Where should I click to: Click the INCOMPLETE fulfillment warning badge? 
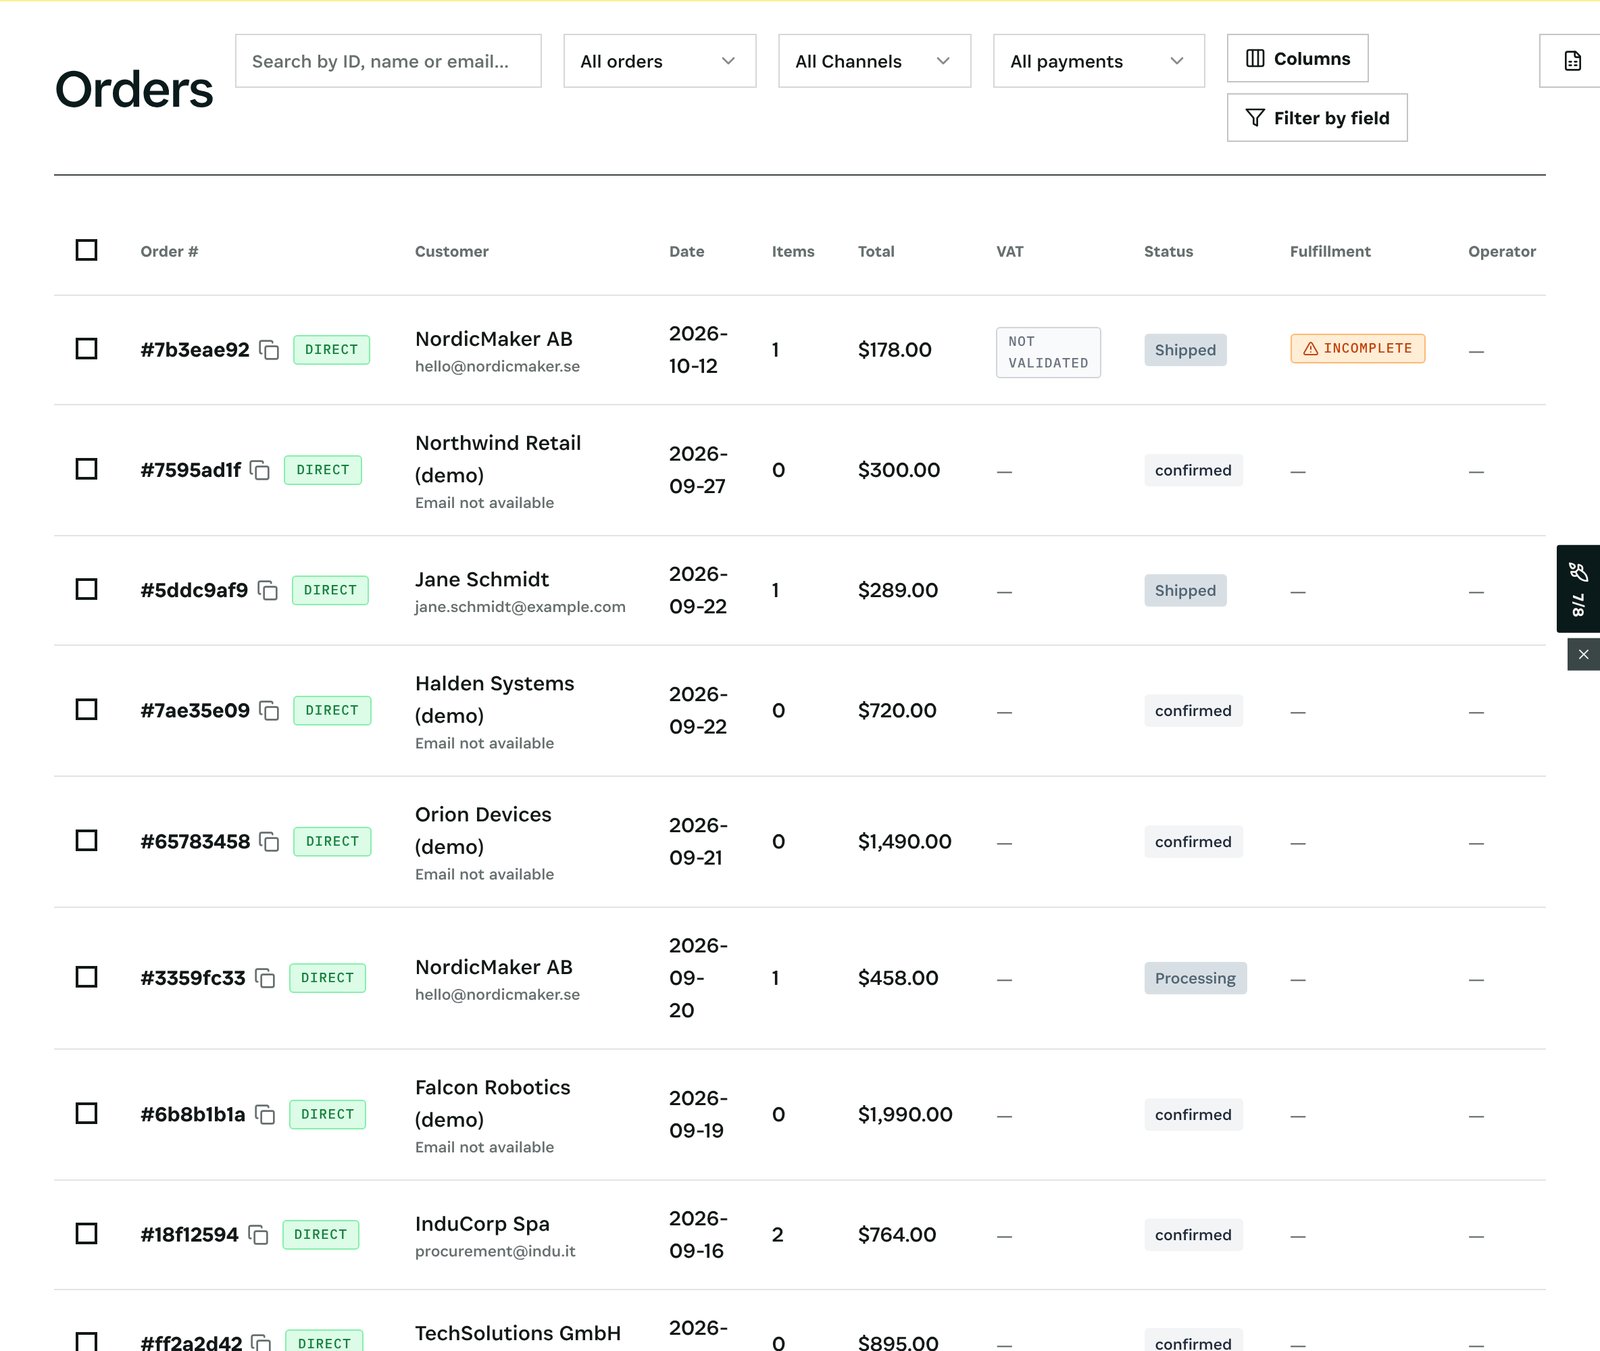(1357, 348)
